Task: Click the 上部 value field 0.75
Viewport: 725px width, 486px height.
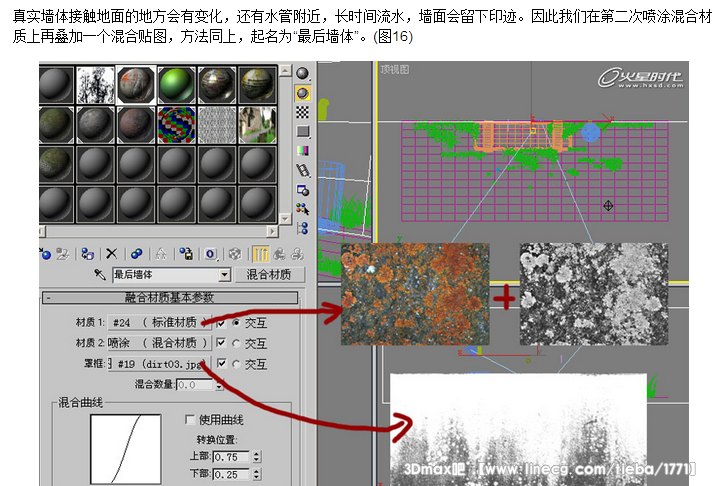Action: (x=231, y=457)
